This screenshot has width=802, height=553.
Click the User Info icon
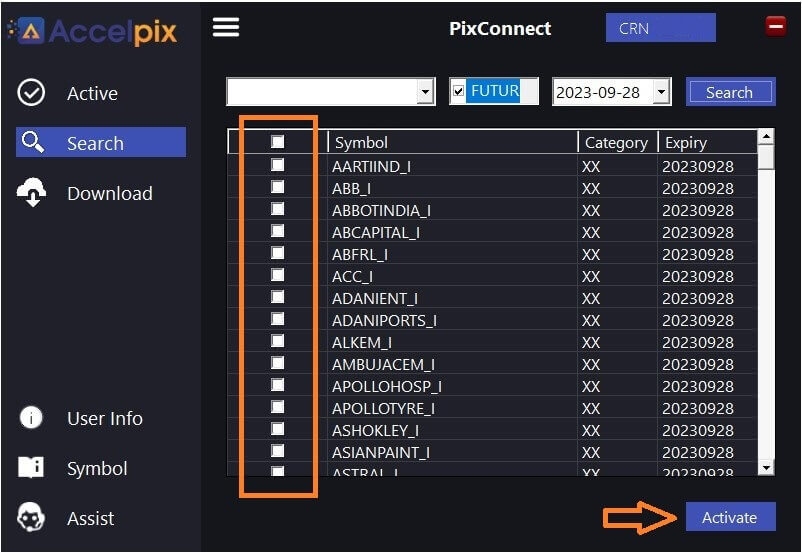31,417
